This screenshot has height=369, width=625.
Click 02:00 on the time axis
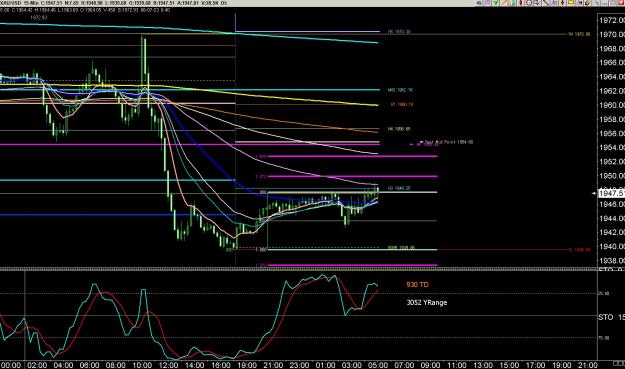click(x=37, y=365)
